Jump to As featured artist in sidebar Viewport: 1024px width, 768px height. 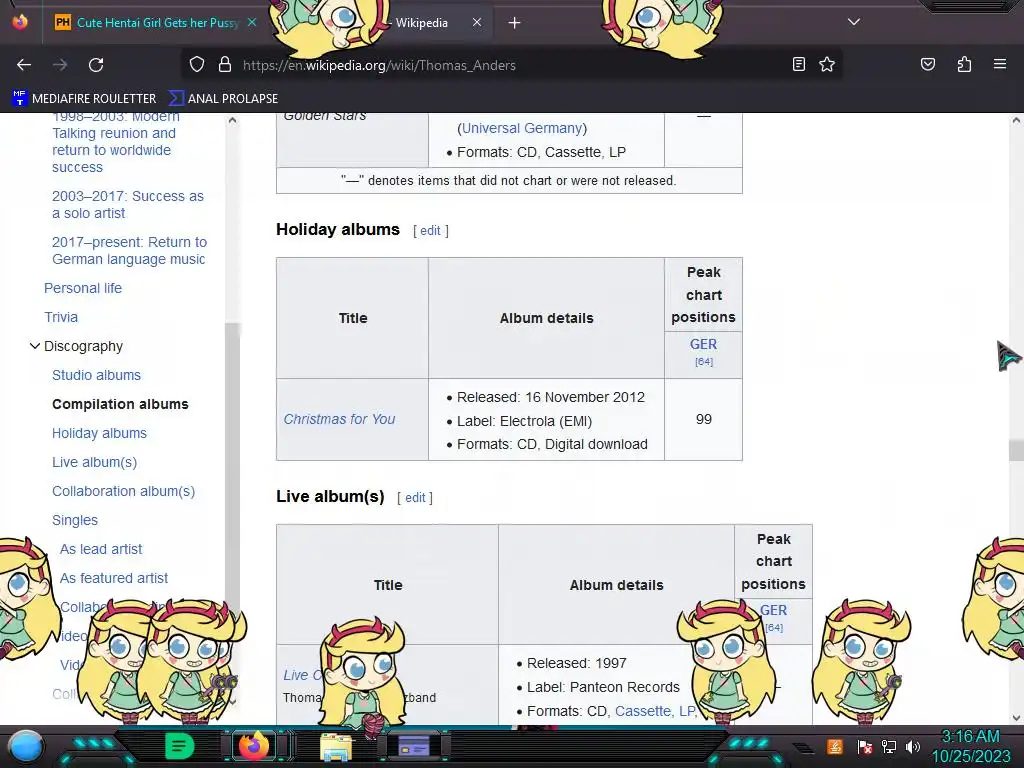114,578
